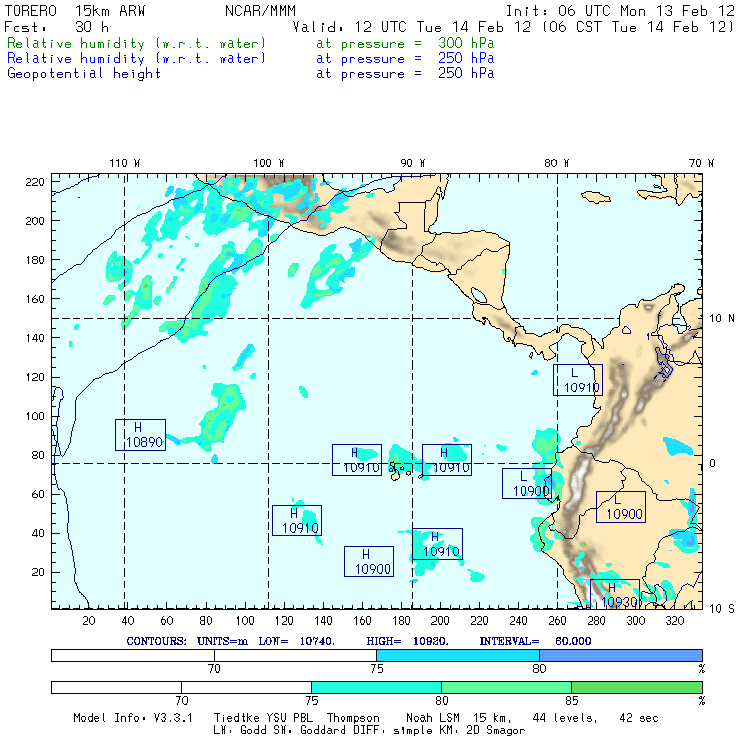Click the light green 80-85 colorbar segment
Image resolution: width=740 pixels, height=740 pixels.
pos(506,687)
